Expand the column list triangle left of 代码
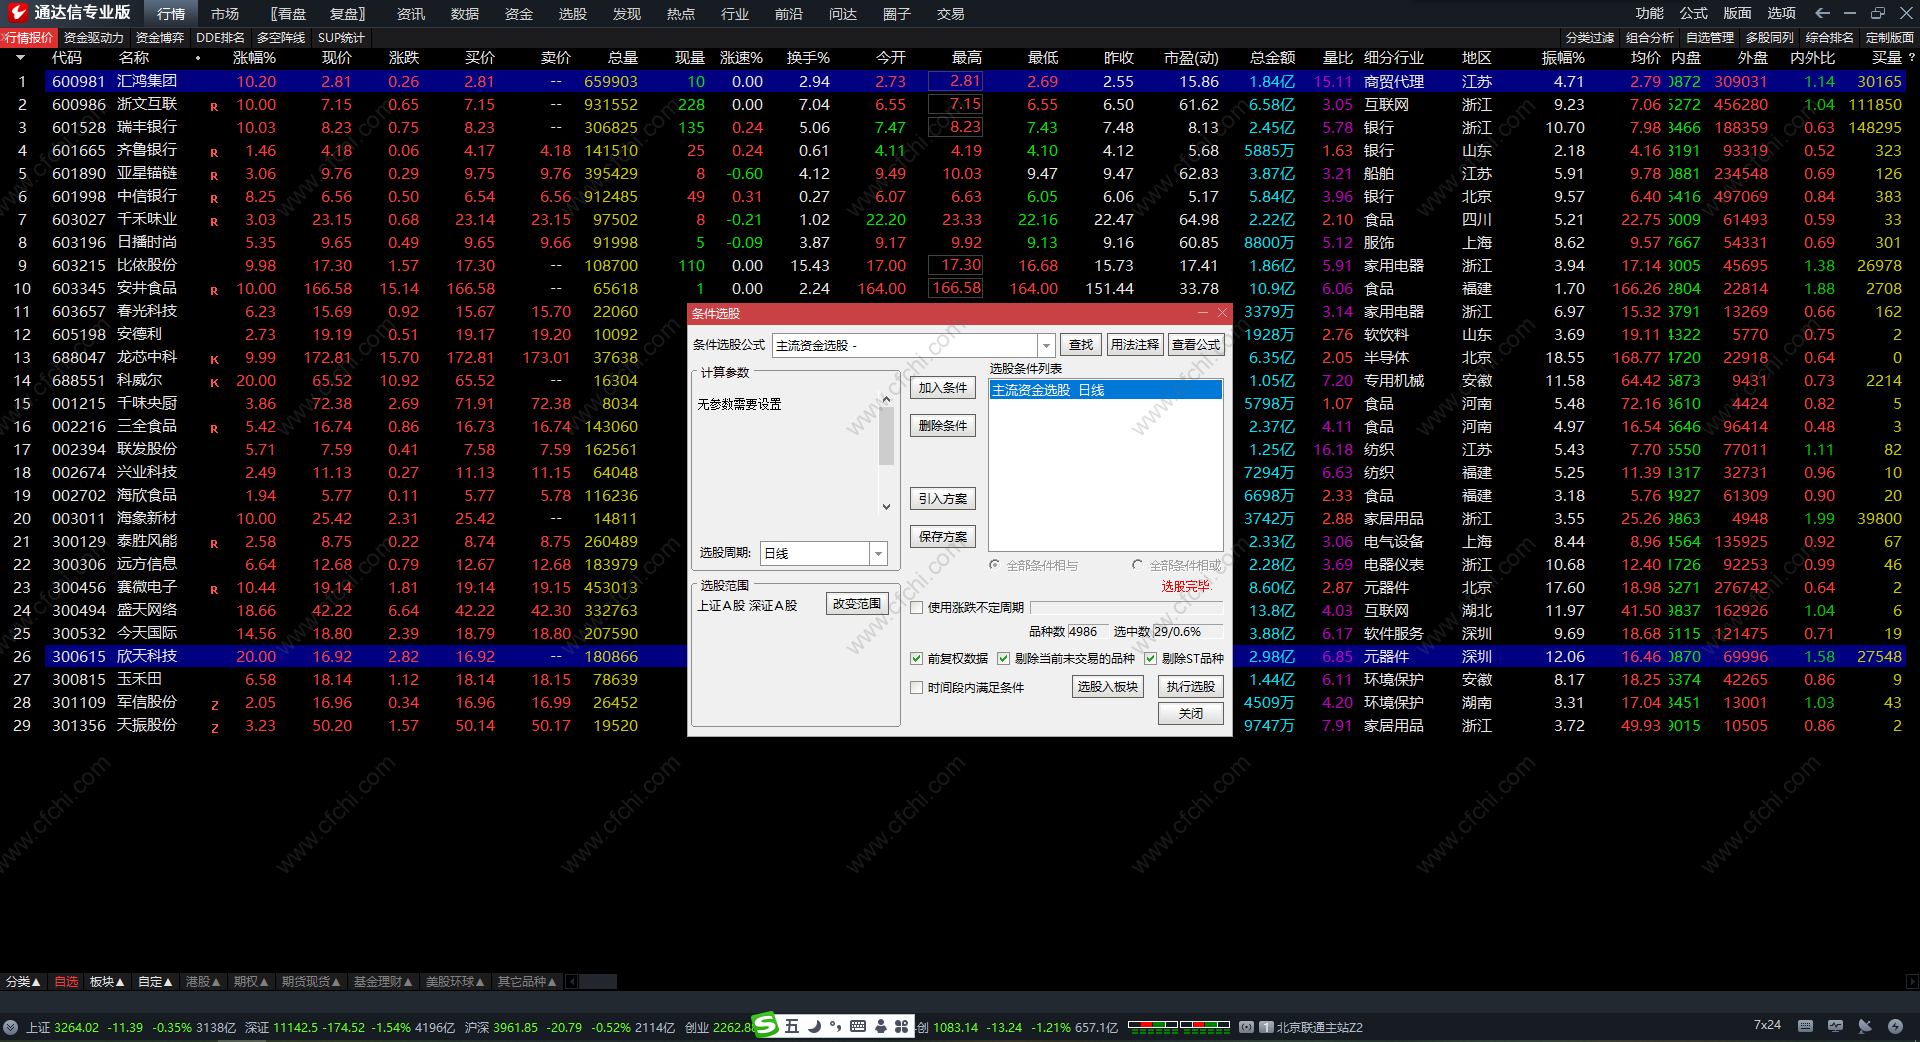Screen dimensions: 1920x1042 20,58
